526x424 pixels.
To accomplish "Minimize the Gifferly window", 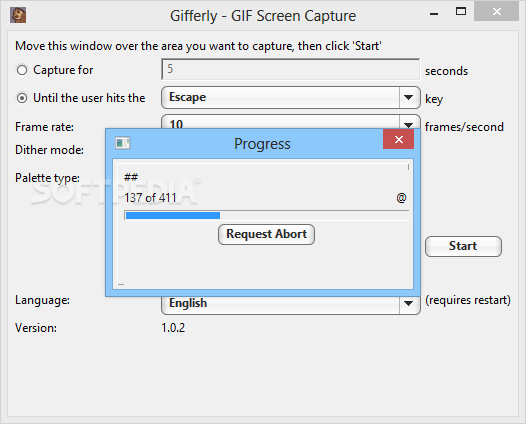I will point(434,13).
